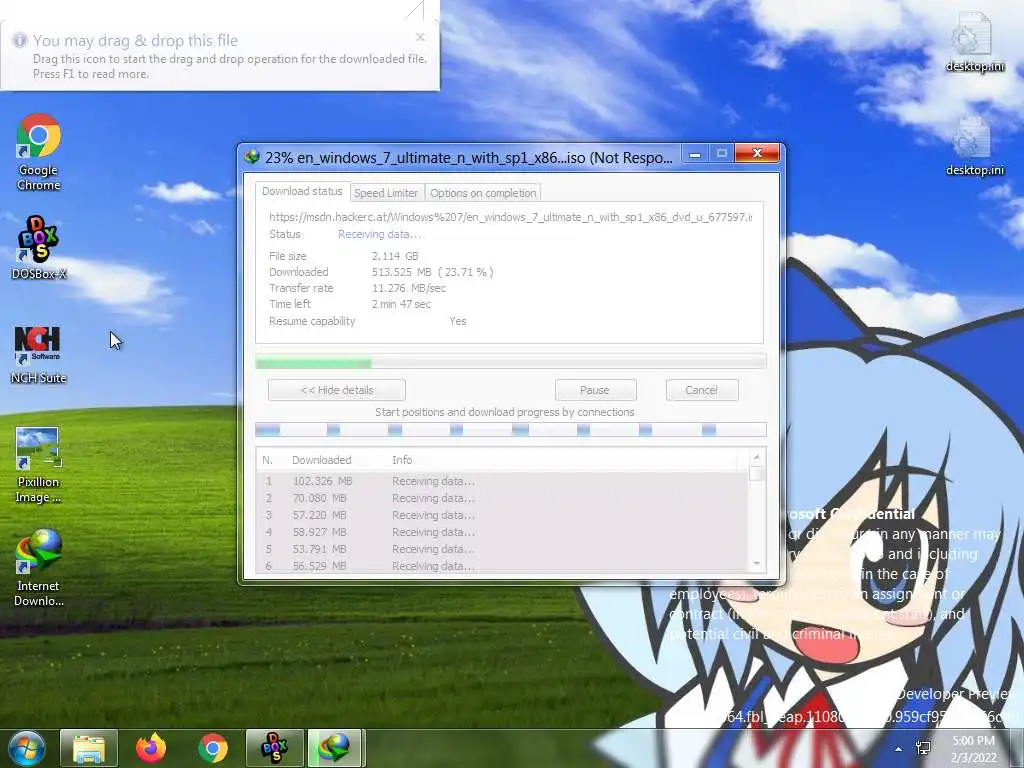Click the network icon in system tray
This screenshot has width=1024, height=768.
click(923, 748)
